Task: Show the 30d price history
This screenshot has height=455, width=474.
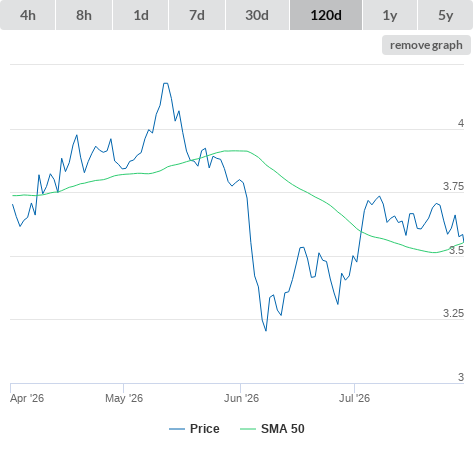Action: (x=257, y=15)
